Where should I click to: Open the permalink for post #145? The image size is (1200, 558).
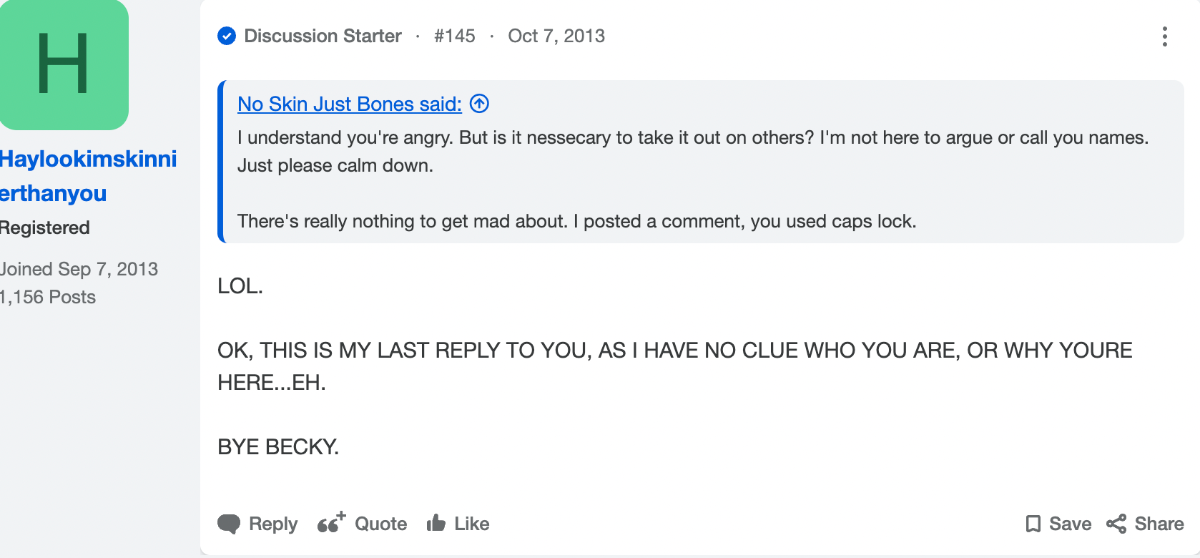pyautogui.click(x=454, y=36)
